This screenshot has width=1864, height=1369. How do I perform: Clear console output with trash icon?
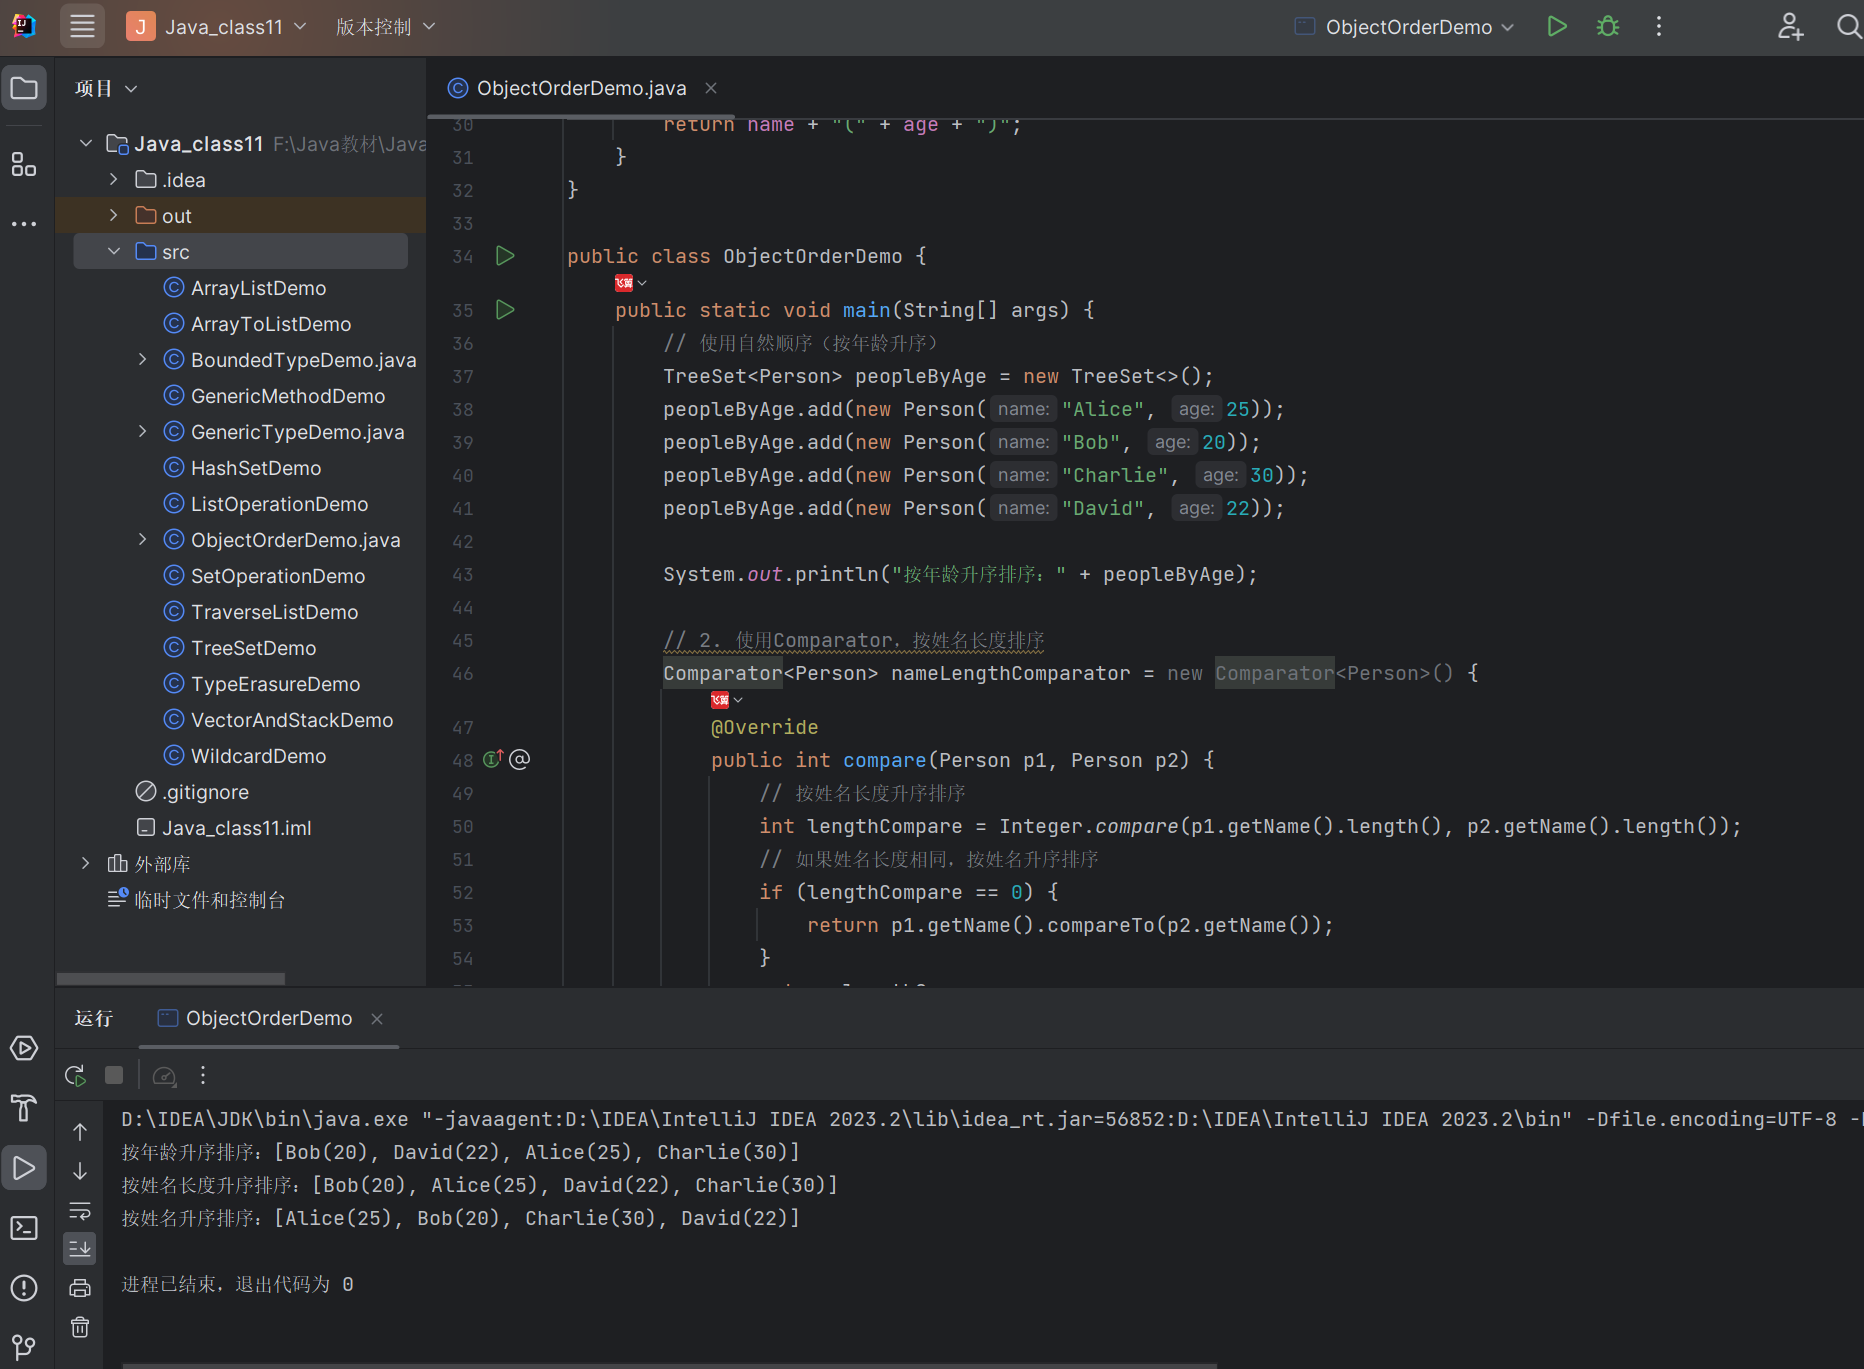pyautogui.click(x=80, y=1327)
